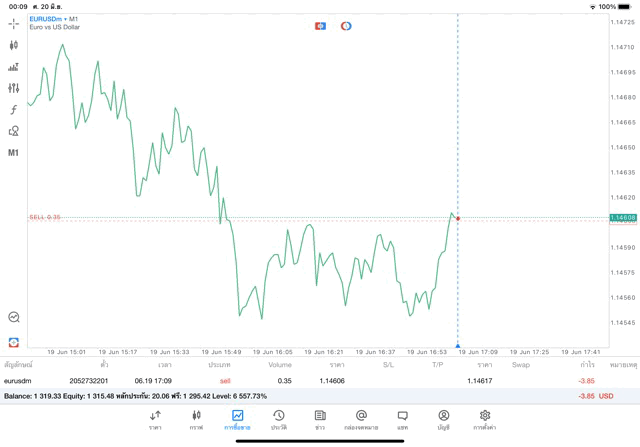Open the ประวัติ history tab
The width and height of the screenshot is (640, 447).
(x=279, y=419)
